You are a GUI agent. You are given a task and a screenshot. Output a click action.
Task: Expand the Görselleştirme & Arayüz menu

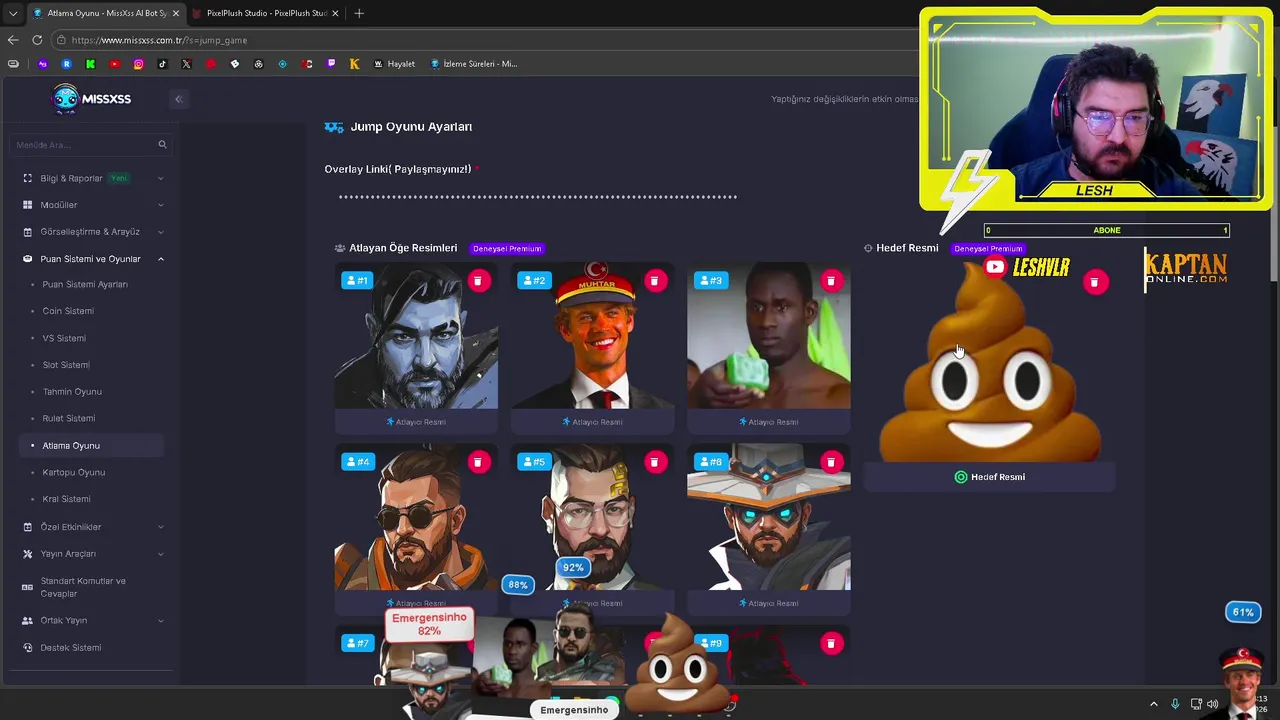93,232
